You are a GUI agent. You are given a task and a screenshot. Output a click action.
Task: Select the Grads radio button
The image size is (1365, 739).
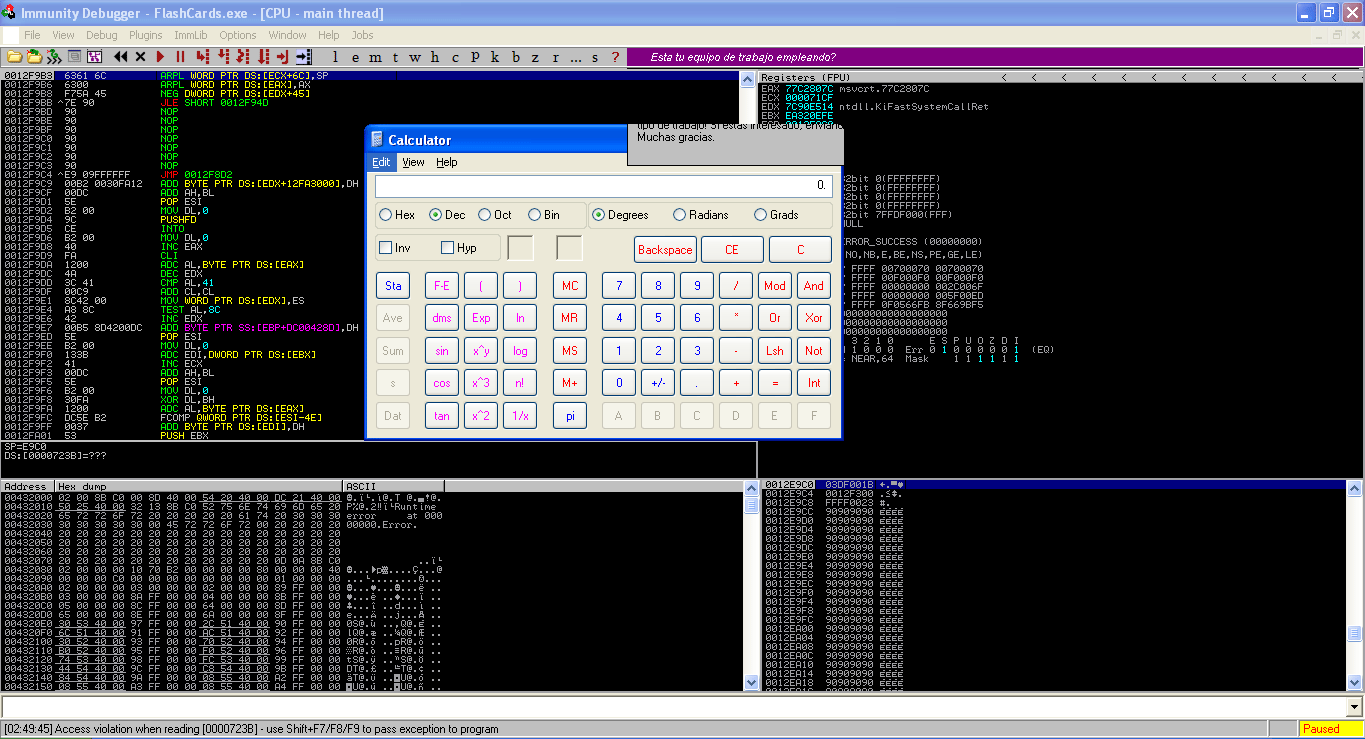tap(776, 215)
